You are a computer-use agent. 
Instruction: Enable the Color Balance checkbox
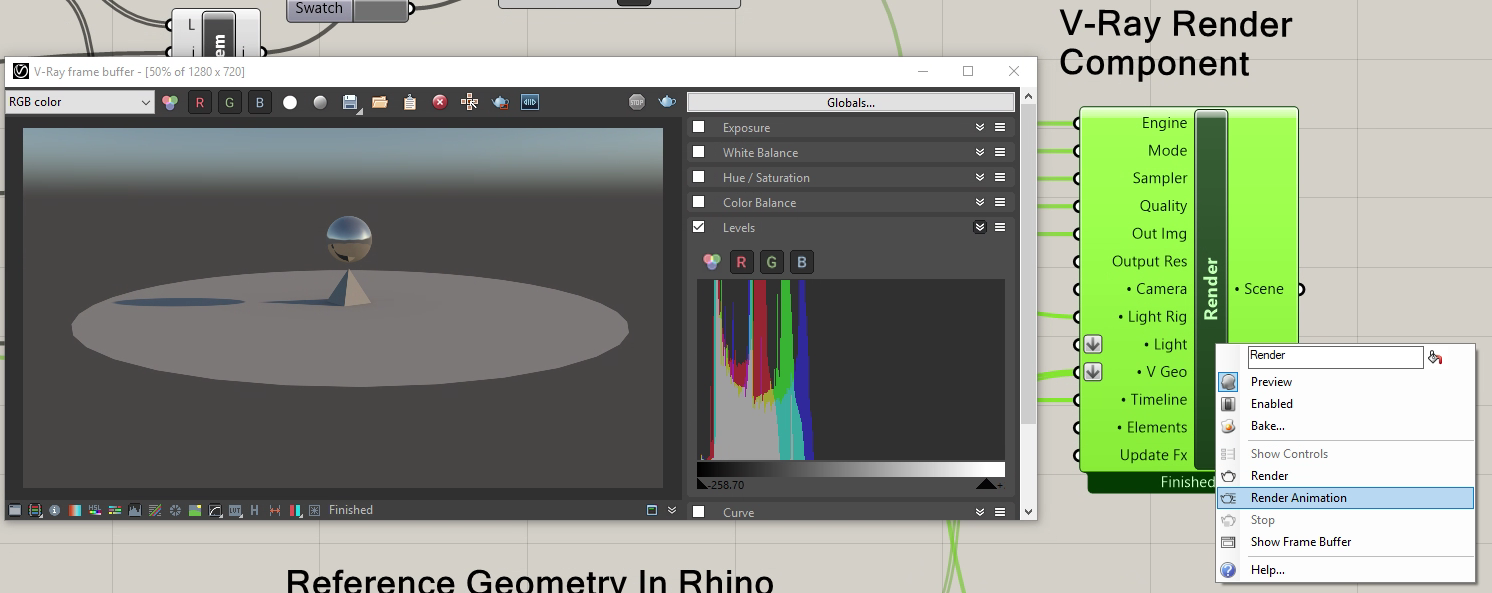pos(699,202)
